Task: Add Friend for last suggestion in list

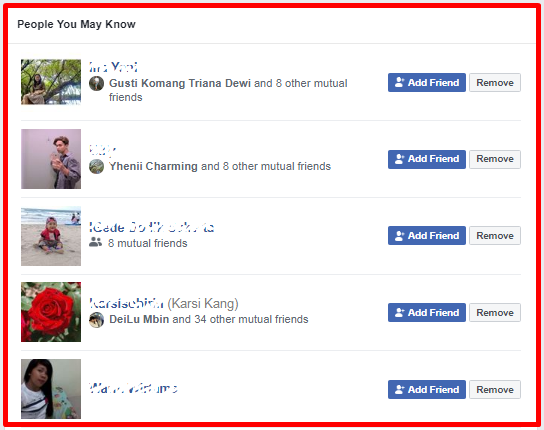Action: (x=427, y=389)
